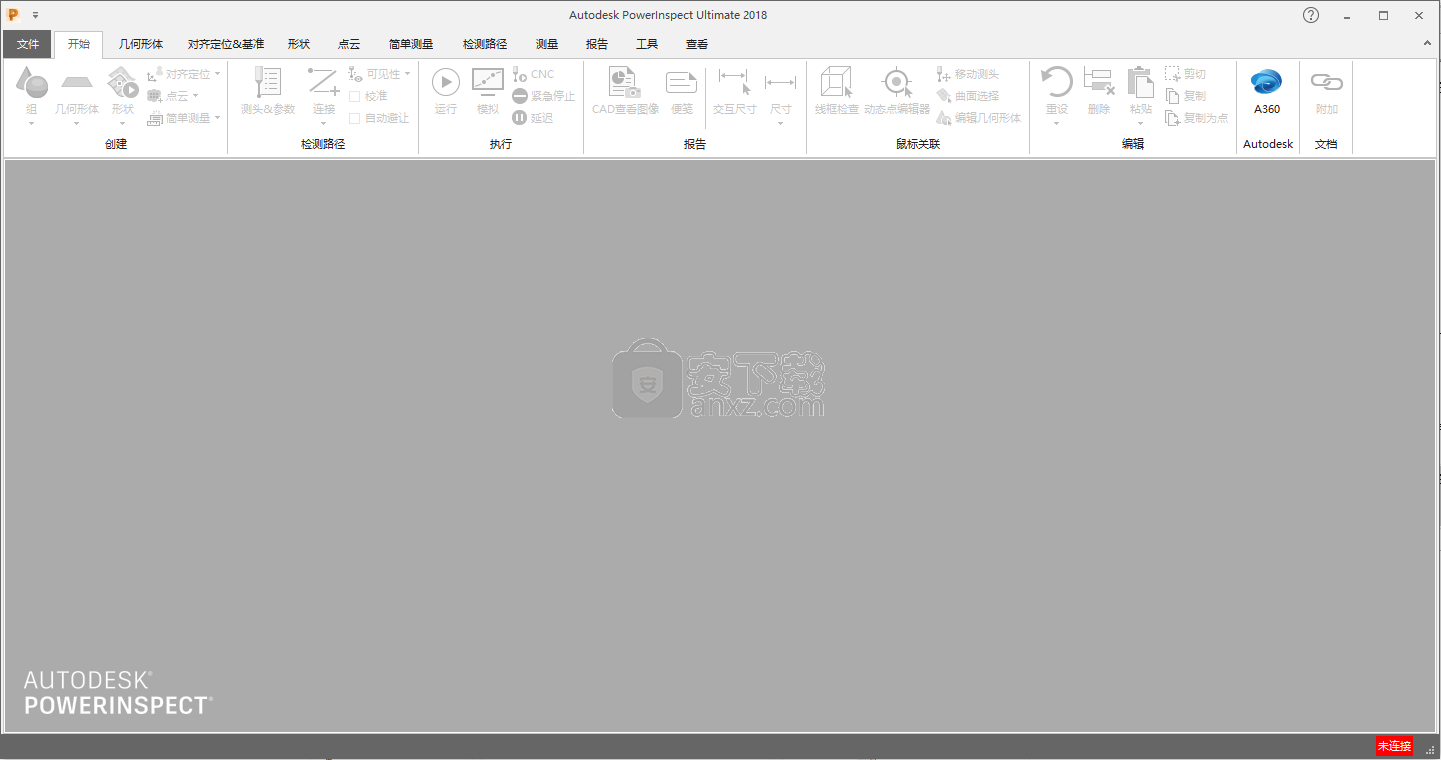Open the 动态点编辑器 dynamic point editor
The height and width of the screenshot is (760, 1441).
click(x=897, y=82)
